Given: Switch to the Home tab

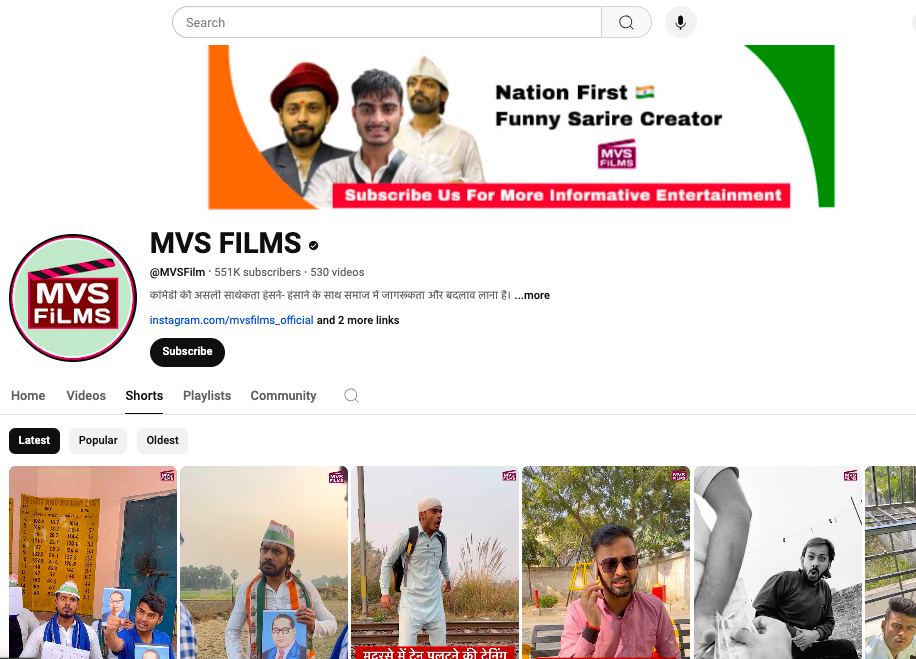Looking at the screenshot, I should (x=28, y=396).
